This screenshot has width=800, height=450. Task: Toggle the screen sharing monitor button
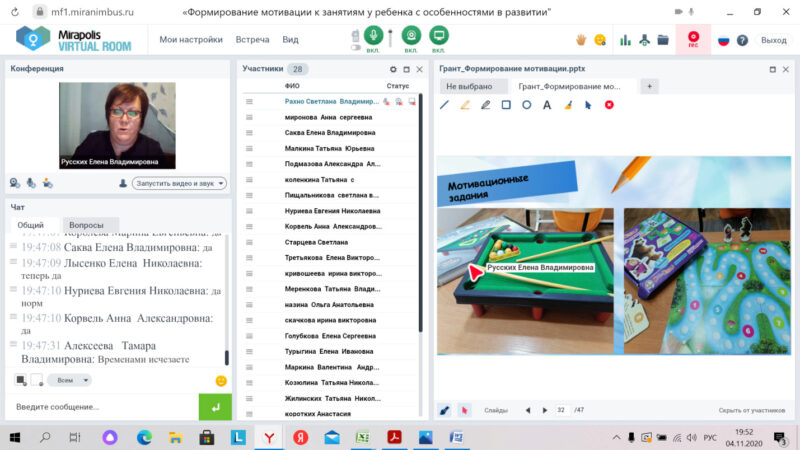438,35
